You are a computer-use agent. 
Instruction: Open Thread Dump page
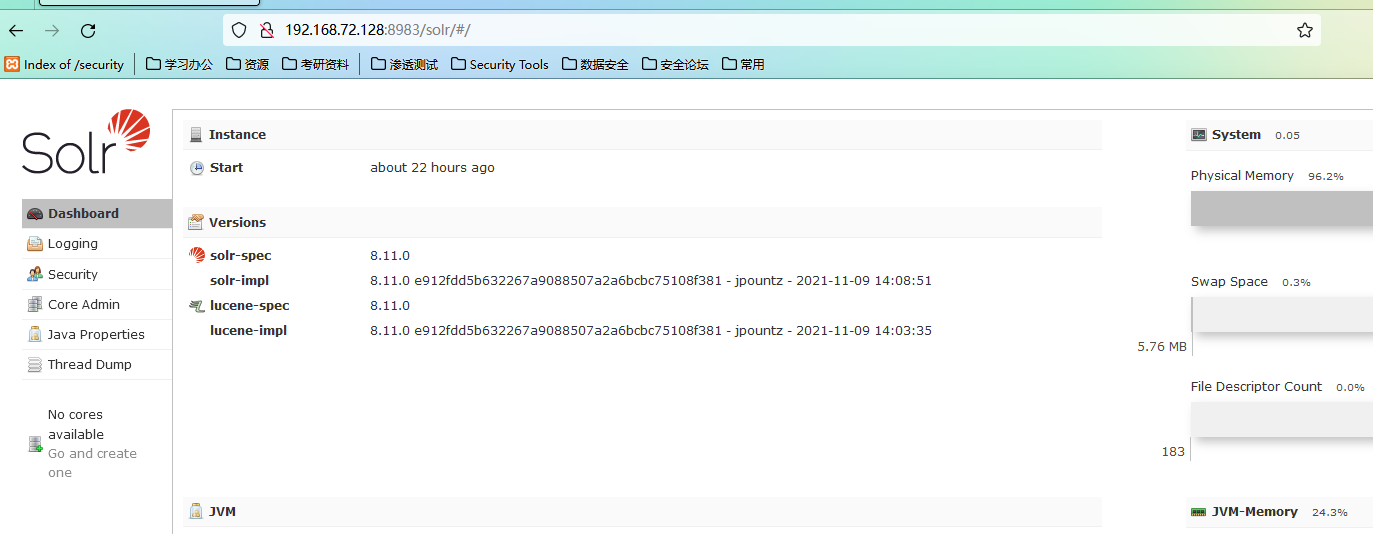(x=97, y=364)
